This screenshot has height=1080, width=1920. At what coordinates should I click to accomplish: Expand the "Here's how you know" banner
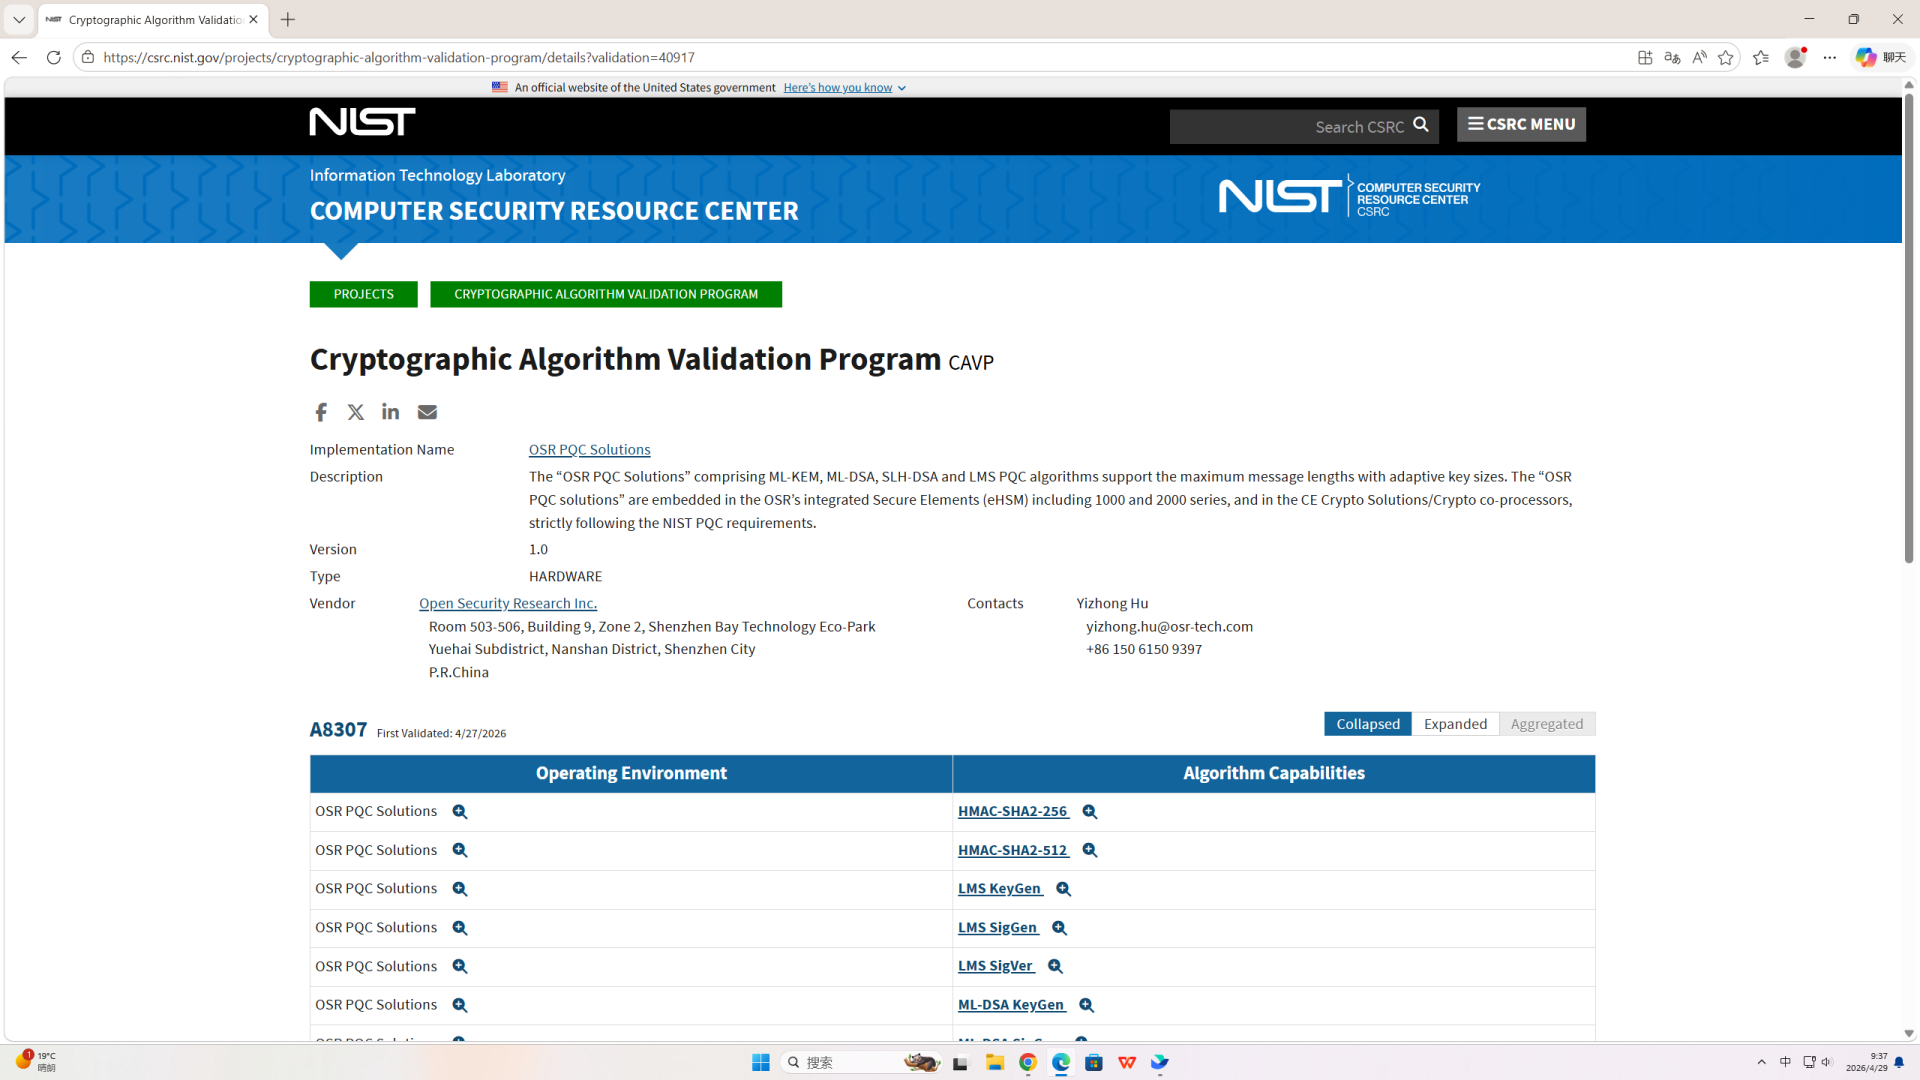pos(844,88)
